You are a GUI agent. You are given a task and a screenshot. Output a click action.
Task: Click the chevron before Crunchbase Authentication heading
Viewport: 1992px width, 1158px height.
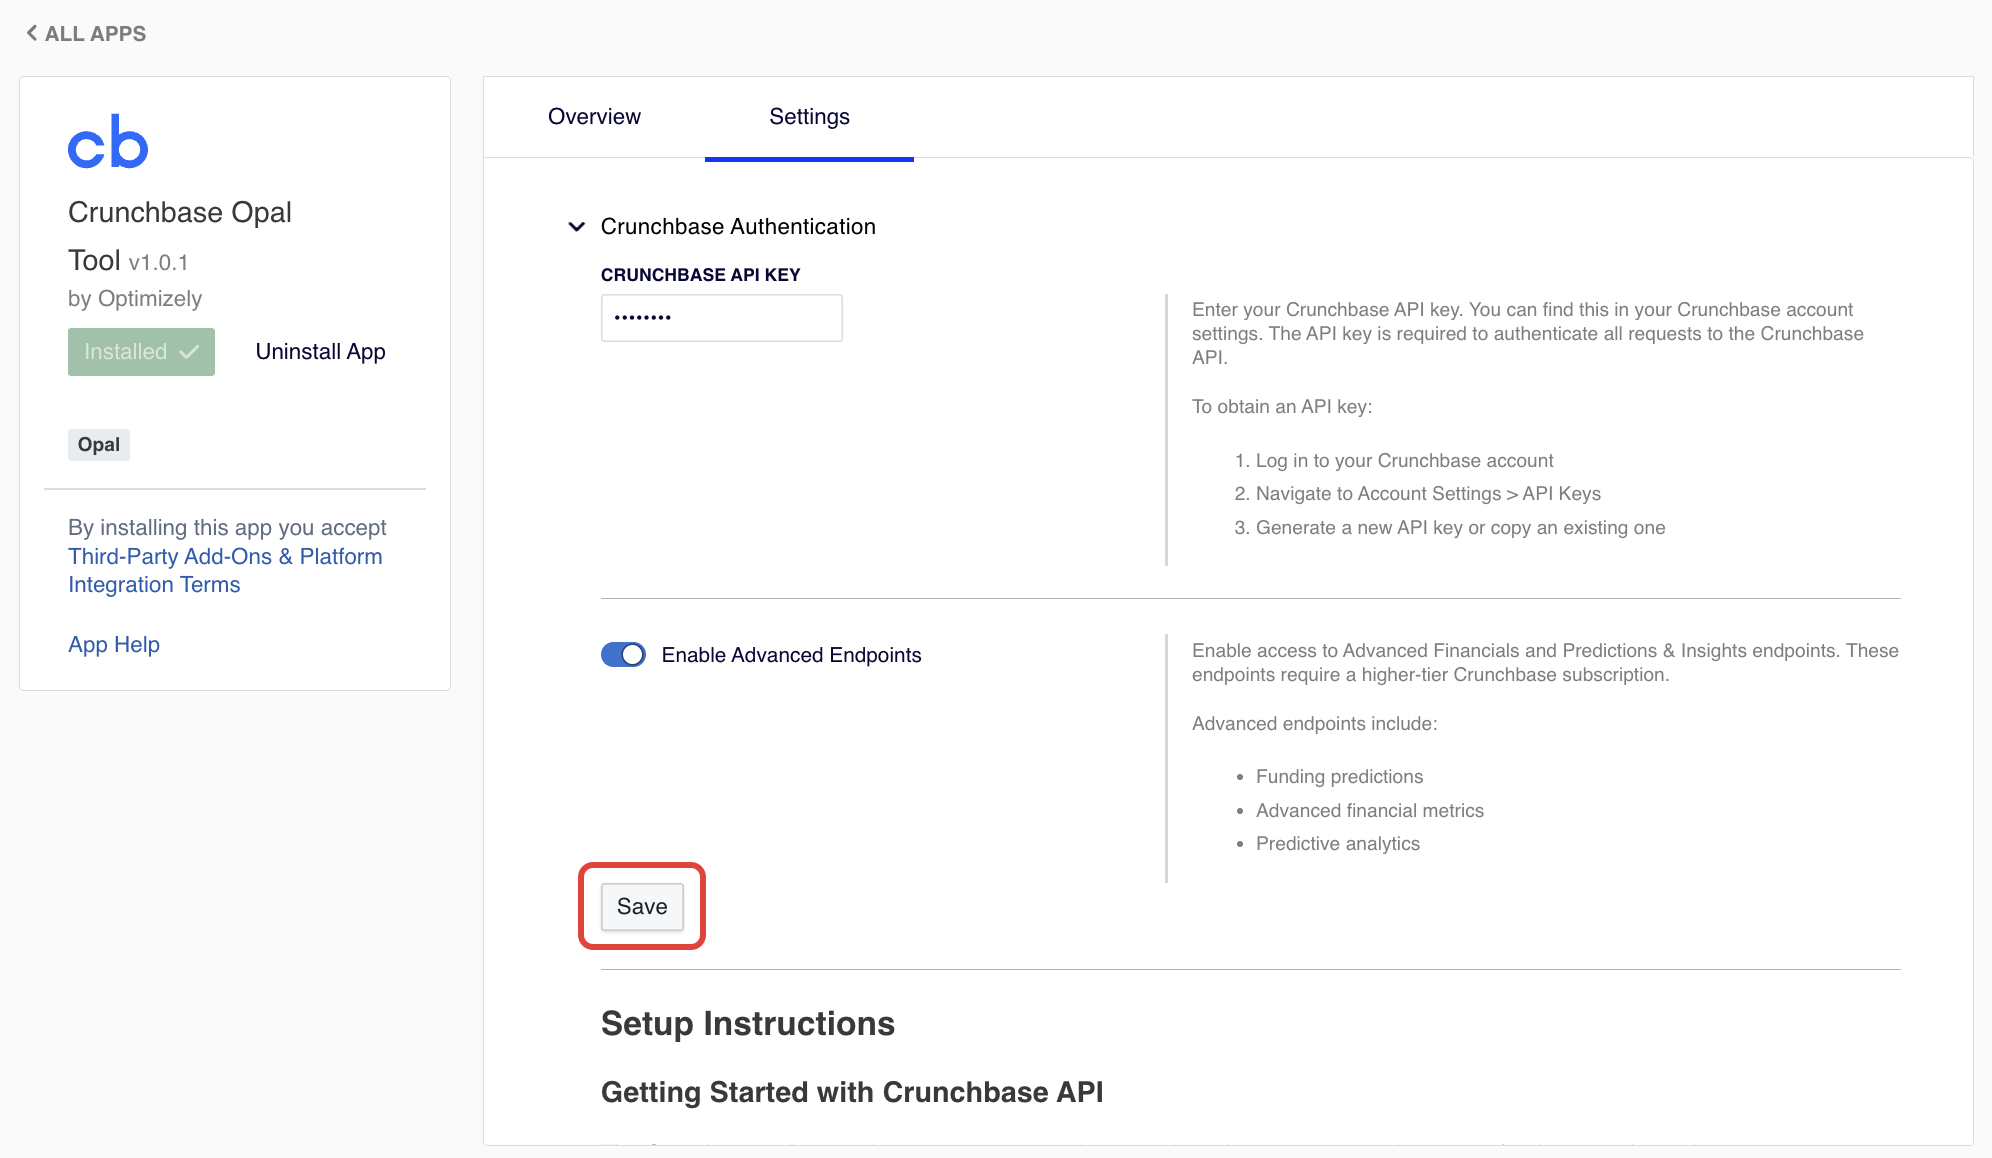[x=577, y=227]
